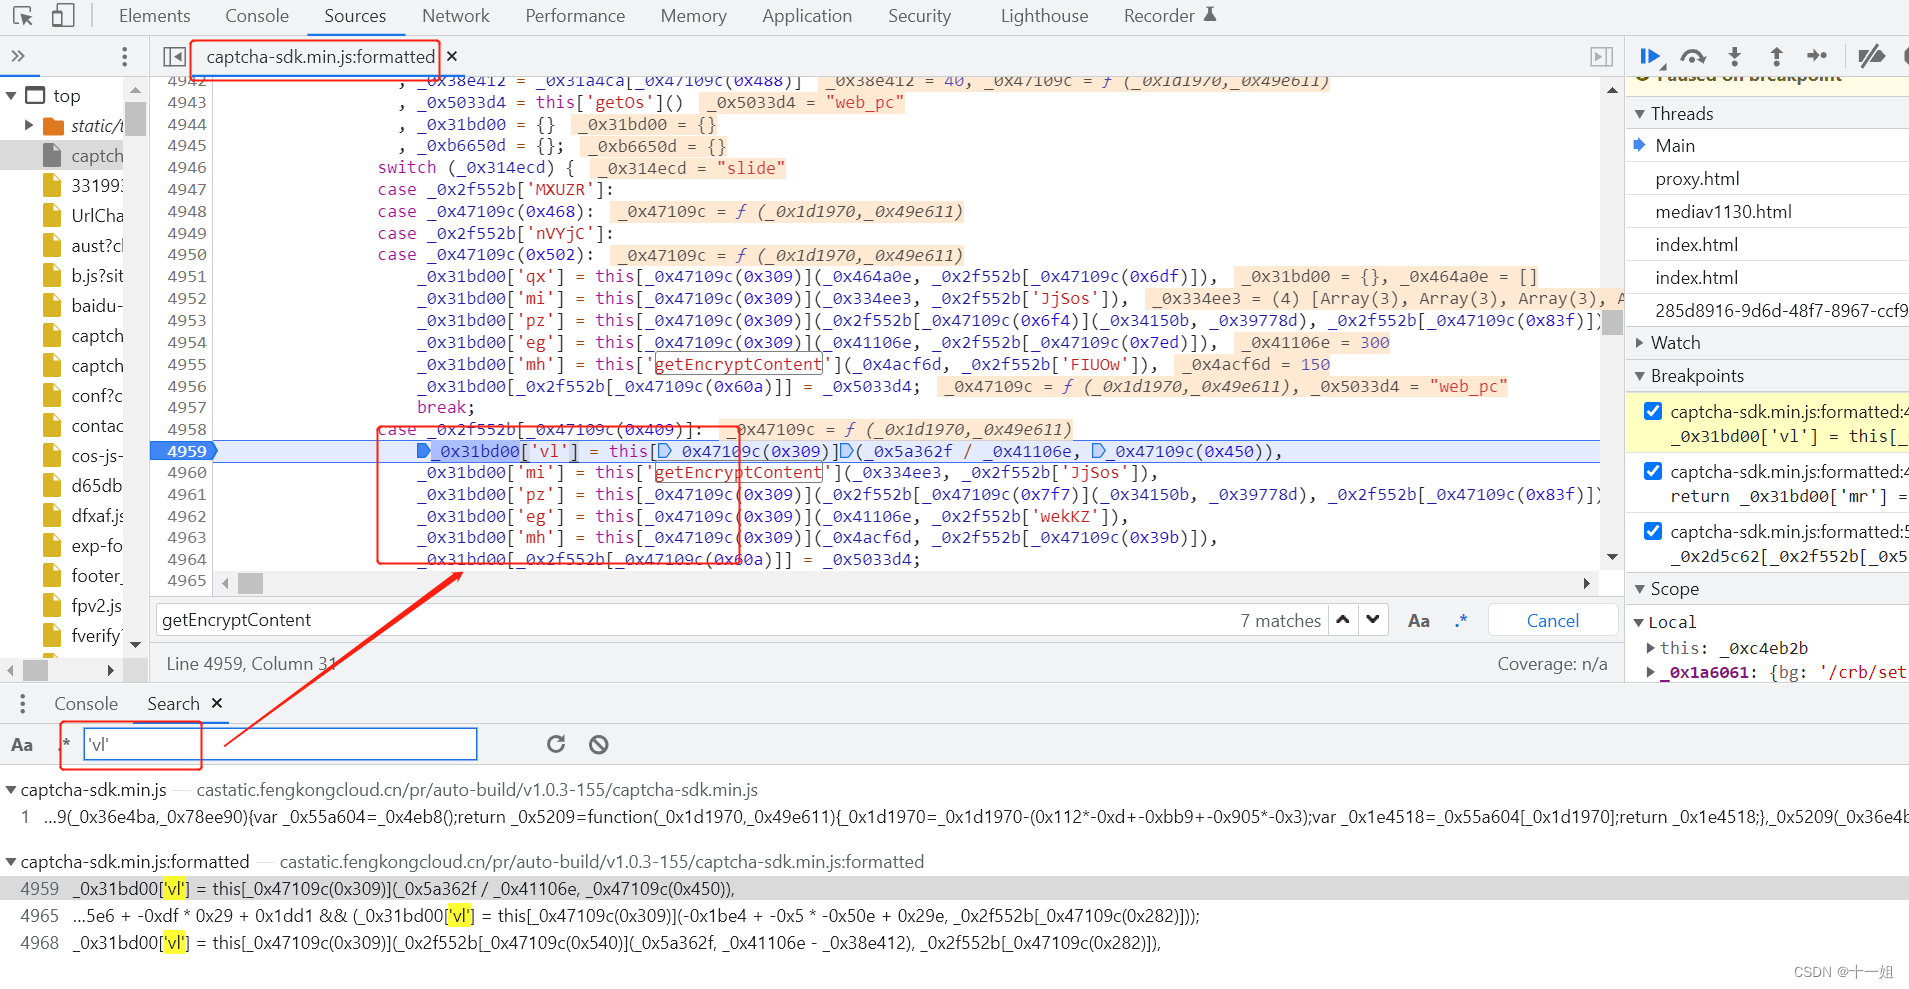1909x989 pixels.
Task: Select the Main thread
Action: (1675, 146)
